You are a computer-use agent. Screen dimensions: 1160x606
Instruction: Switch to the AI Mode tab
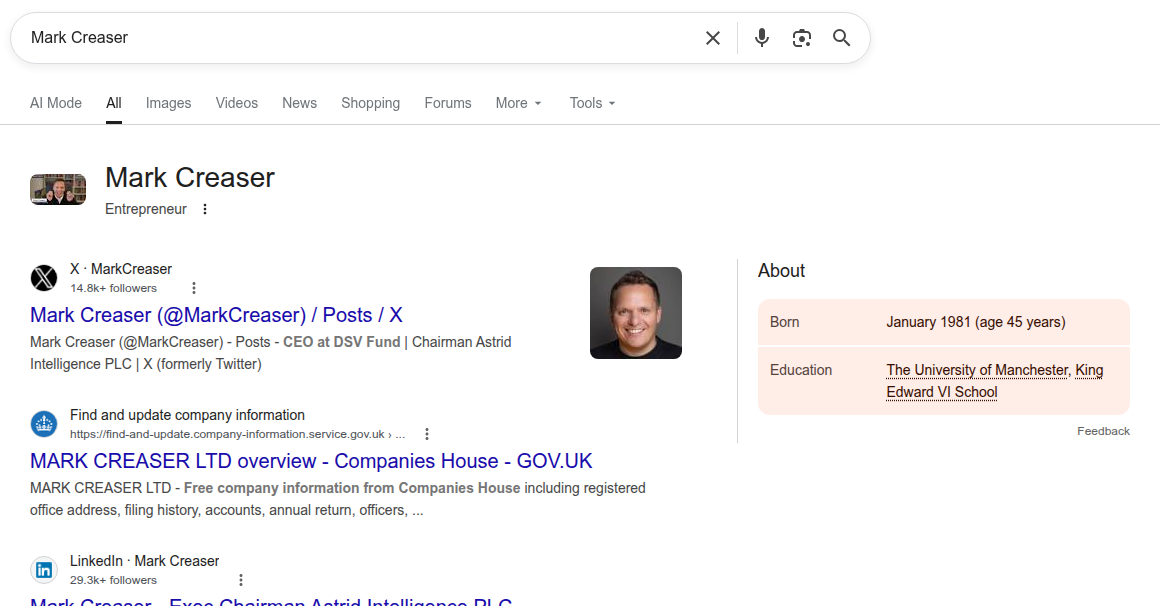click(55, 103)
